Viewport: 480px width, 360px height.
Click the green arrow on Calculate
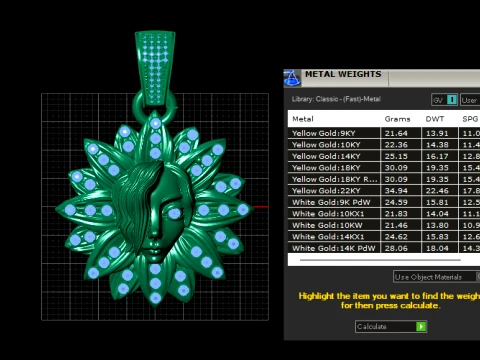[x=421, y=326]
